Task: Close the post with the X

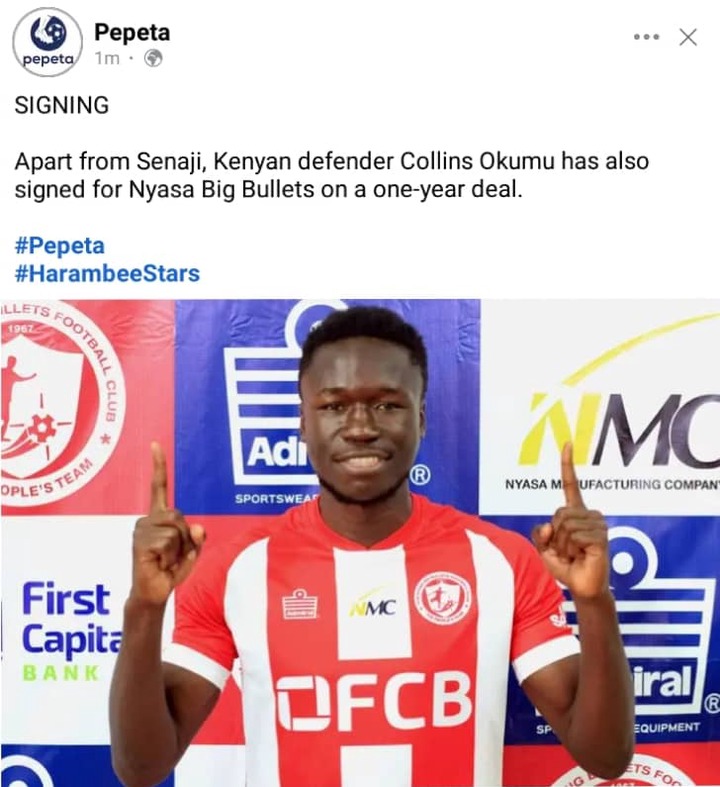Action: (x=688, y=37)
